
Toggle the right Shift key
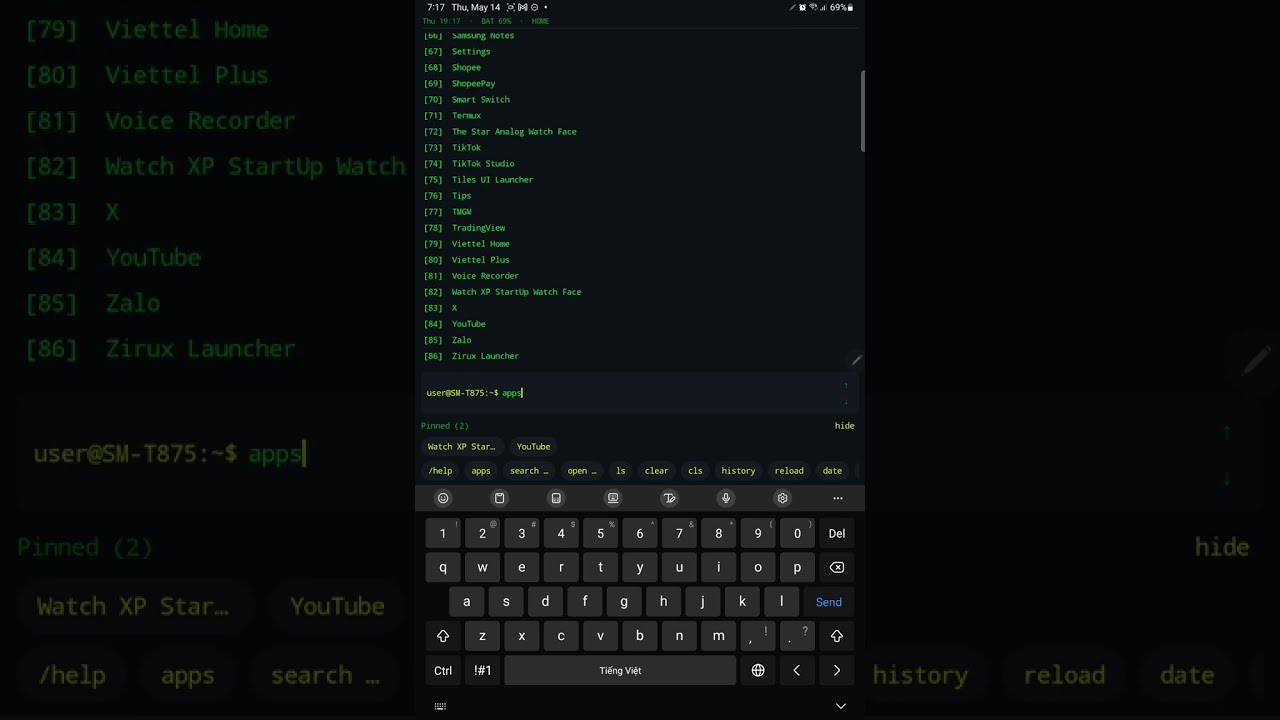837,636
